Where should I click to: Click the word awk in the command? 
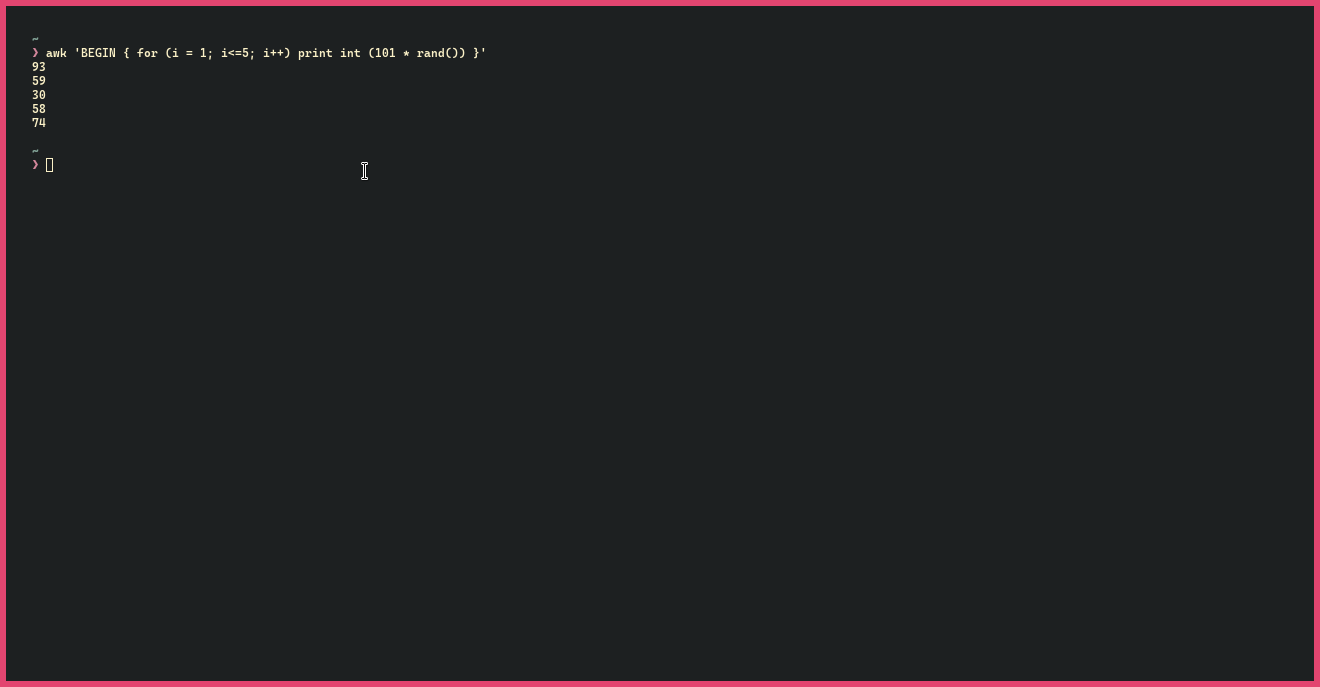pos(56,53)
